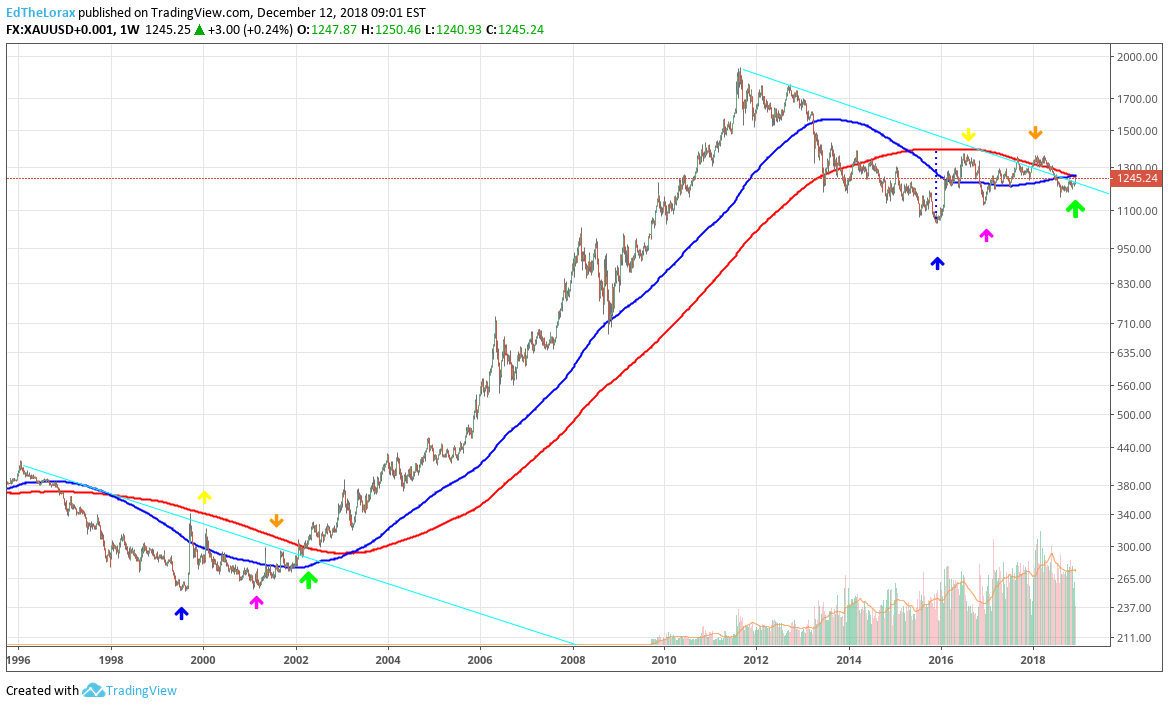Click the 2004 label on time axis

tap(388, 660)
